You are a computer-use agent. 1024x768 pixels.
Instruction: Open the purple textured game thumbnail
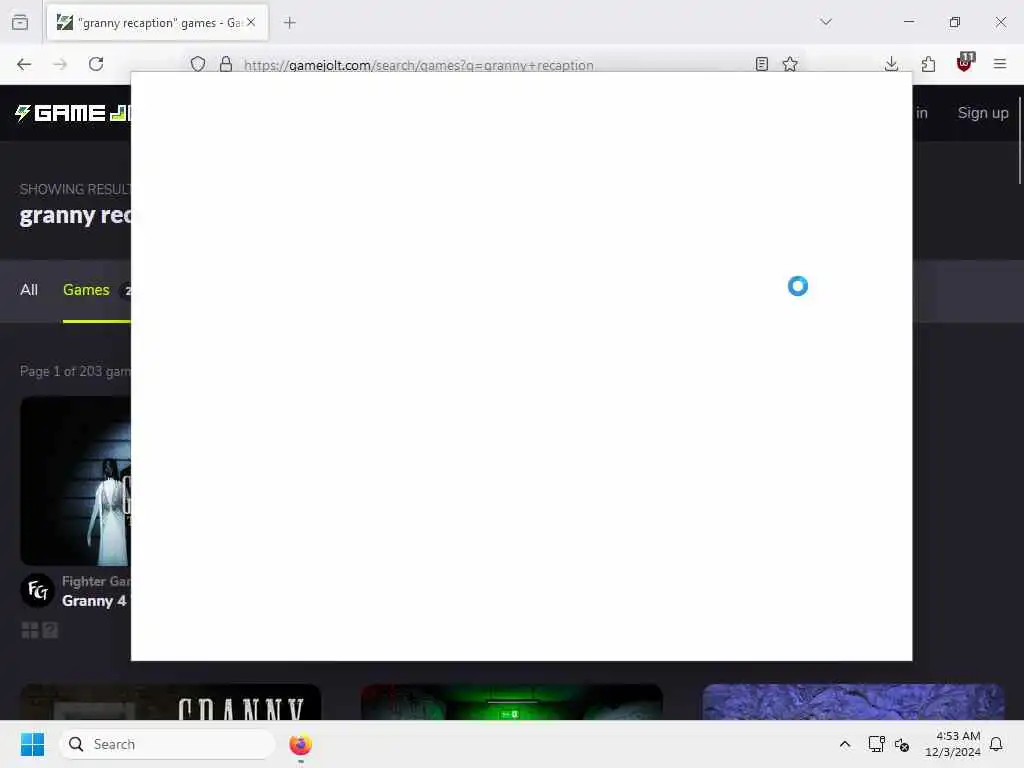tap(854, 702)
